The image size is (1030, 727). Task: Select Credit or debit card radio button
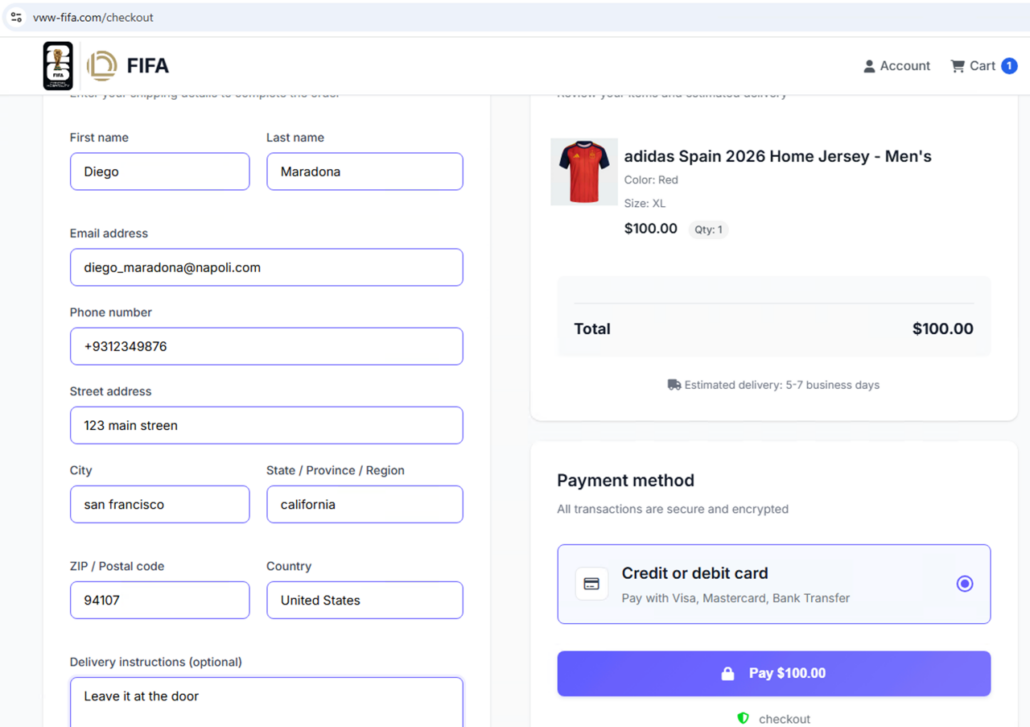click(964, 584)
